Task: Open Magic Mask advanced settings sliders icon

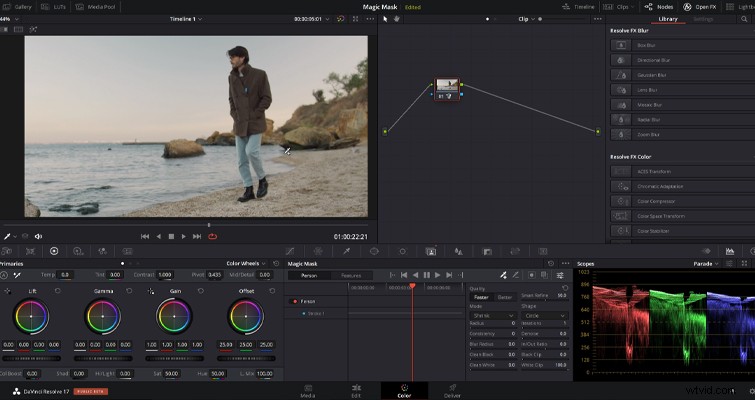Action: point(560,275)
